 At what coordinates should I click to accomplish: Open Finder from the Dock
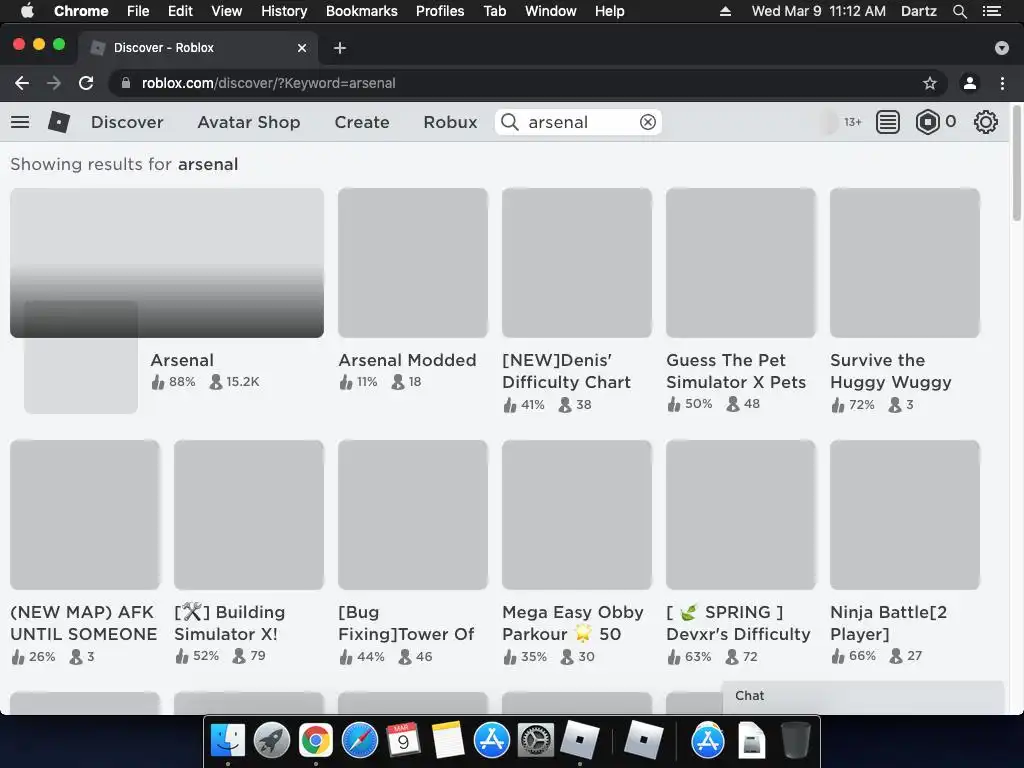point(228,741)
